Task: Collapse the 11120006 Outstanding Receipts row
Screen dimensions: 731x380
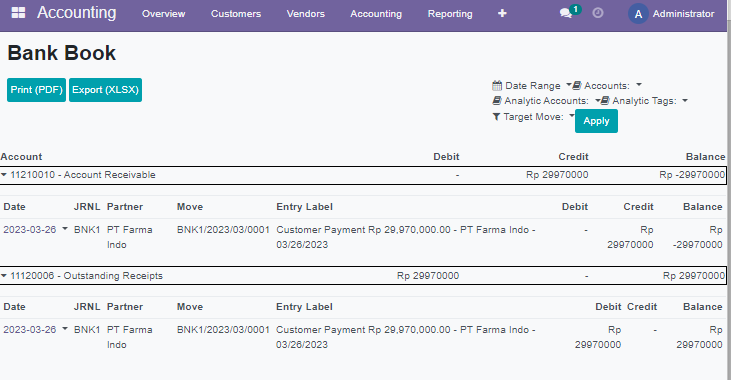Action: [x=4, y=276]
